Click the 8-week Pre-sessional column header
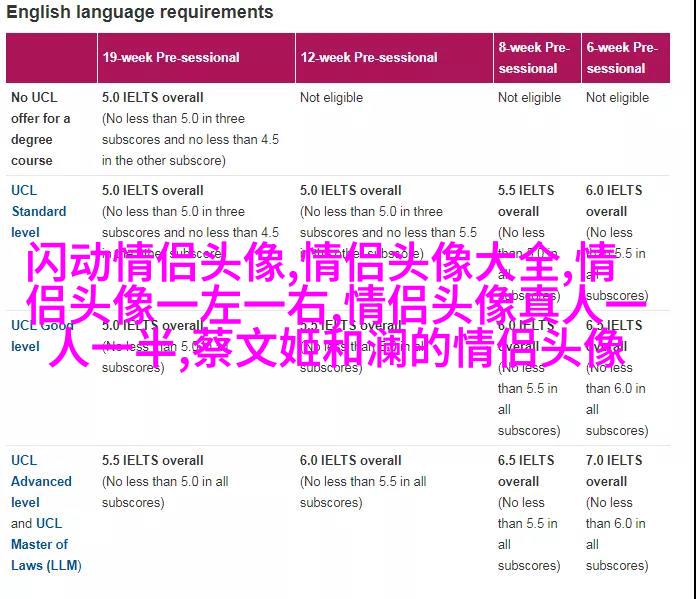Viewport: 696px width, 599px height. (x=537, y=58)
